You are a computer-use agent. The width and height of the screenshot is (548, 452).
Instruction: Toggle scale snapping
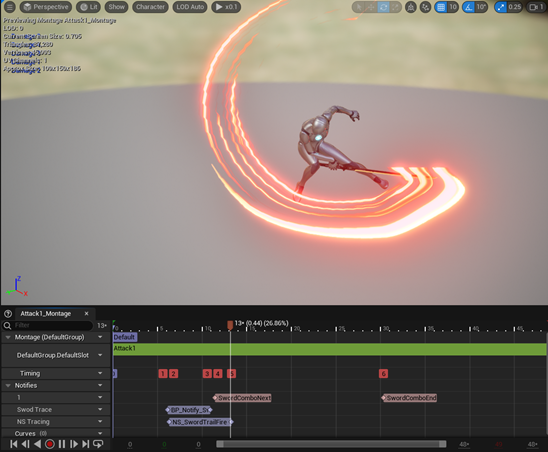point(500,7)
